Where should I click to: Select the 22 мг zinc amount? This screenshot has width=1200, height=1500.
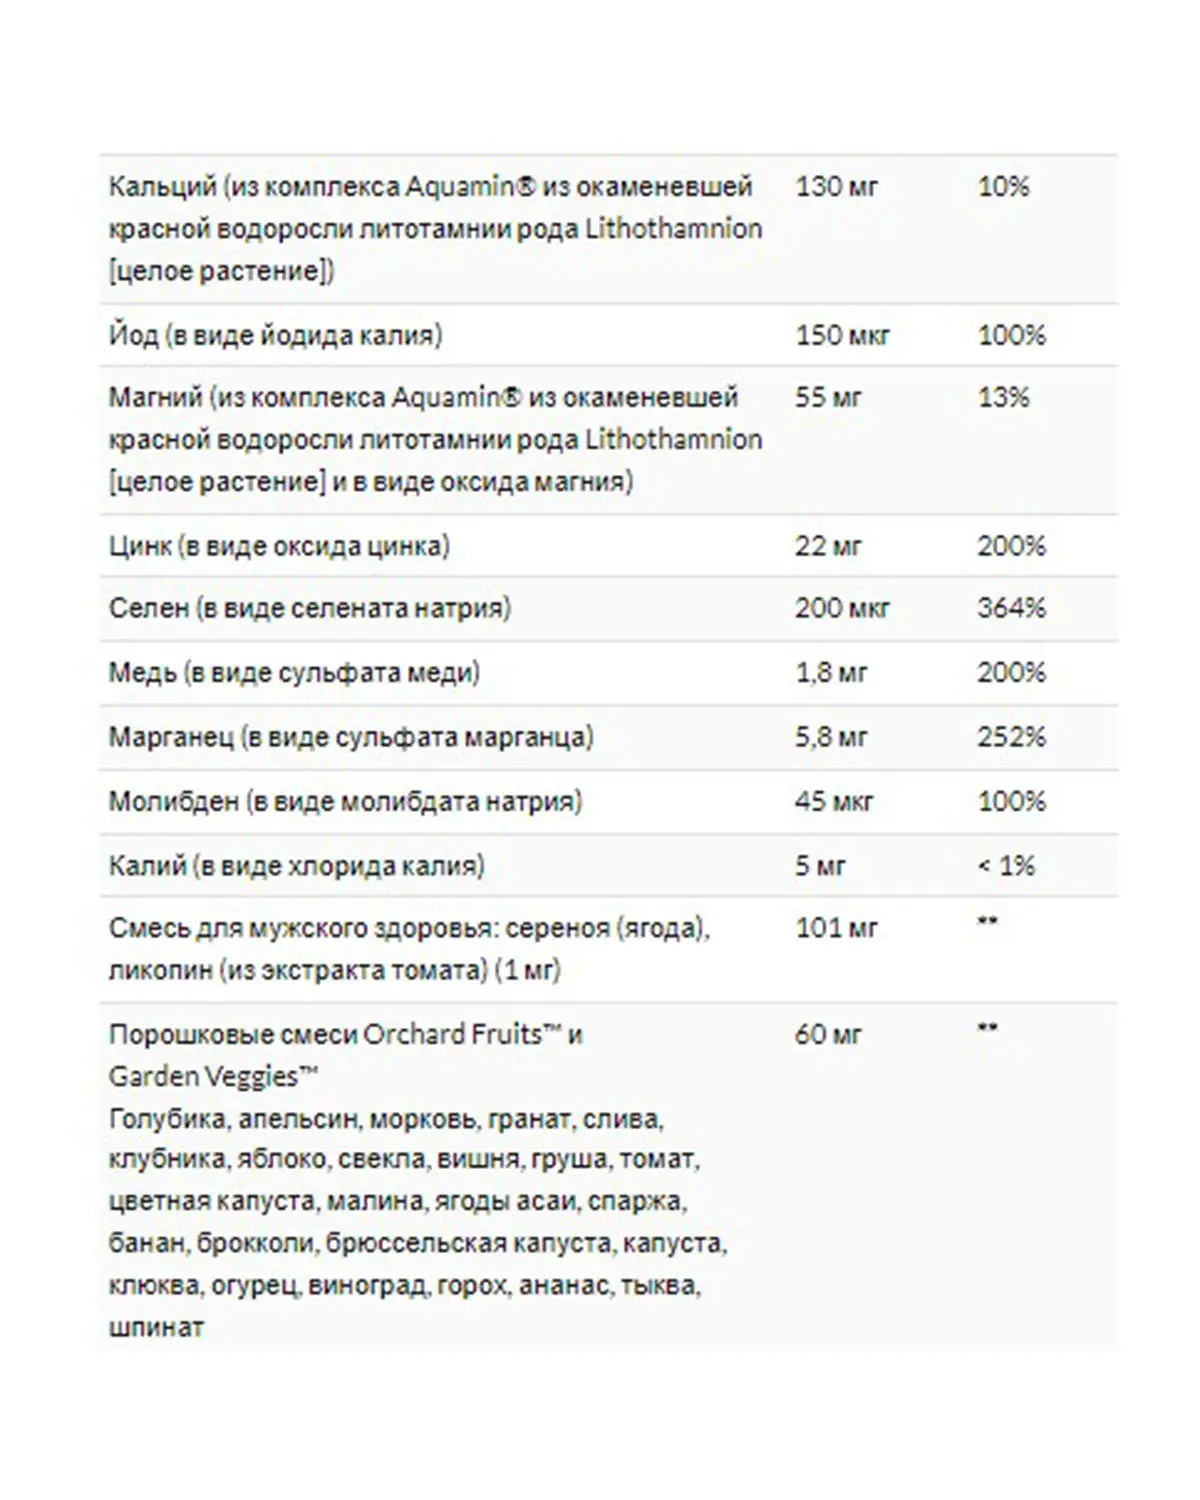coord(828,547)
